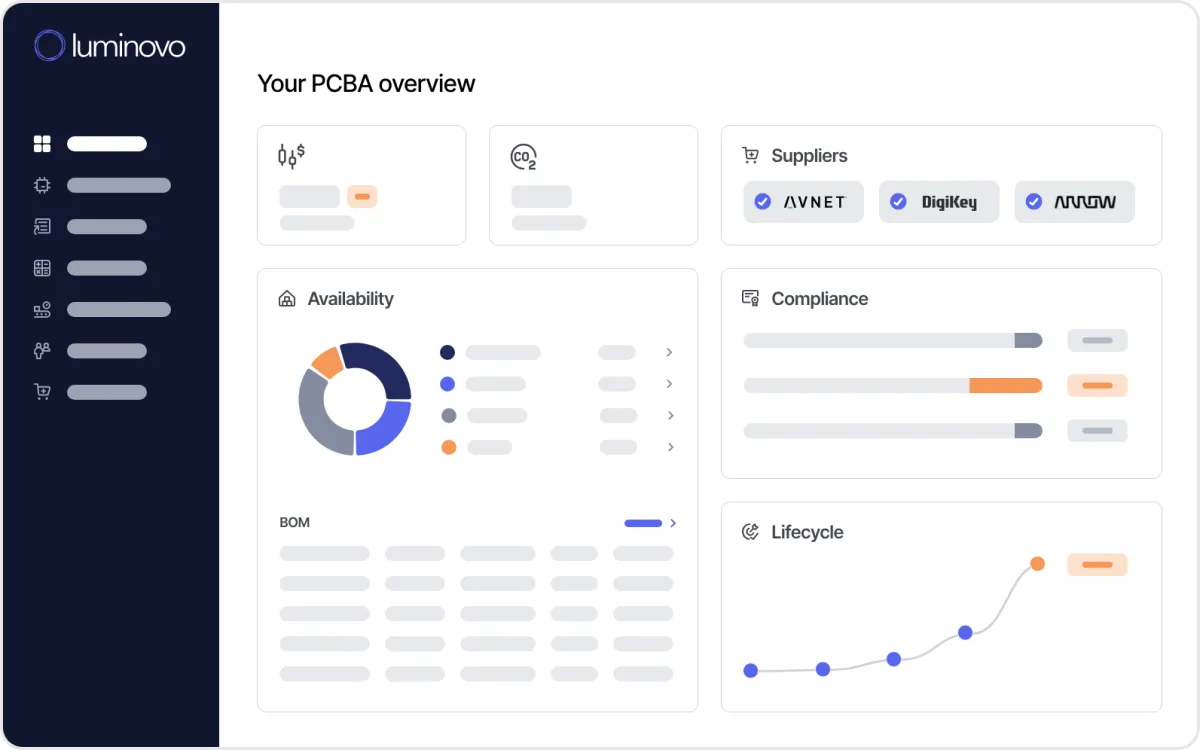Uncheck the DigiKey supplier checkbox
Viewport: 1200px width, 750px height.
pyautogui.click(x=898, y=202)
